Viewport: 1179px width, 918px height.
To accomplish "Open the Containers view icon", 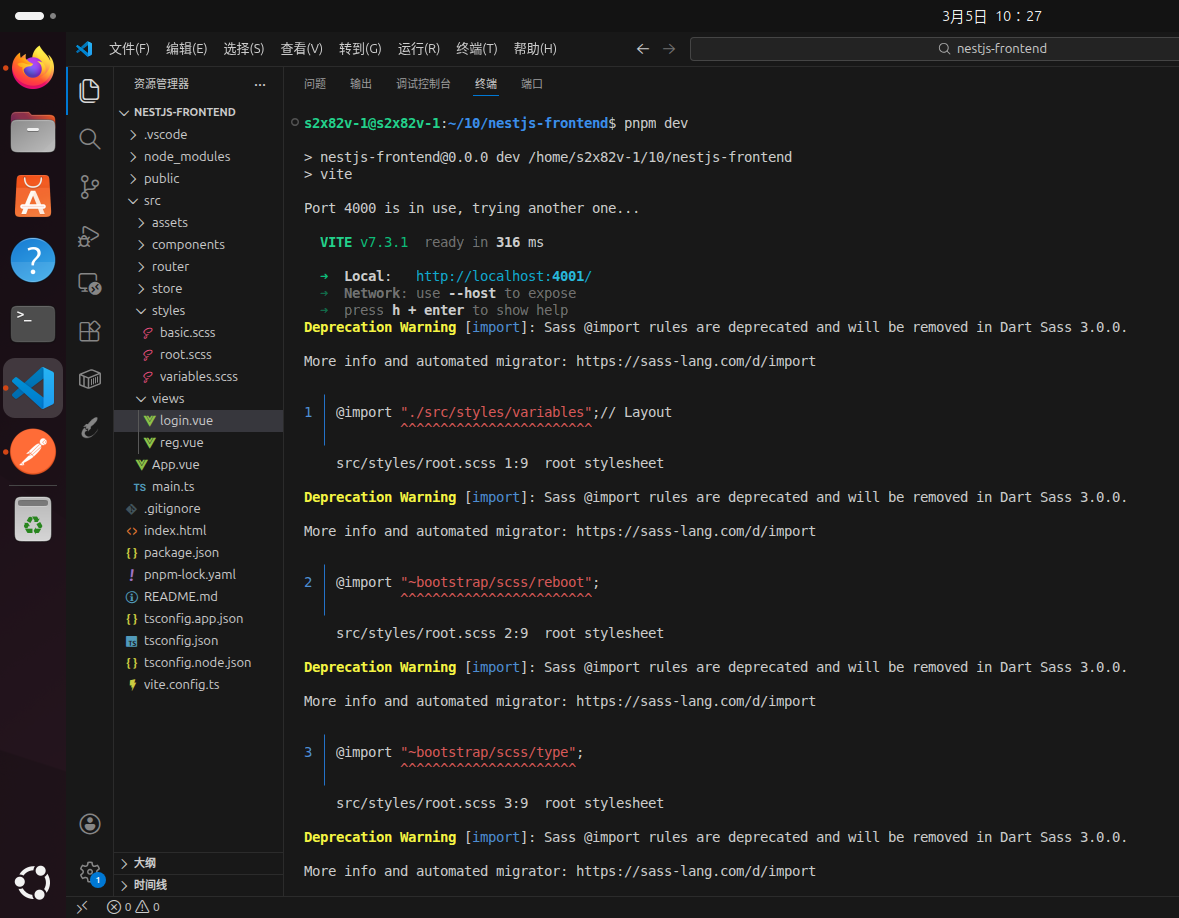I will [x=90, y=379].
